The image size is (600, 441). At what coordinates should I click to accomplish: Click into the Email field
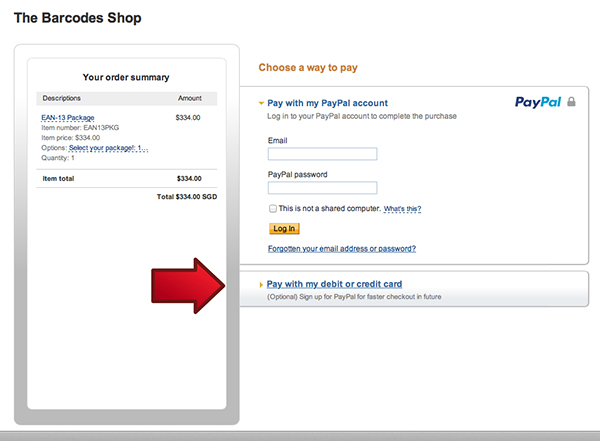pyautogui.click(x=322, y=154)
